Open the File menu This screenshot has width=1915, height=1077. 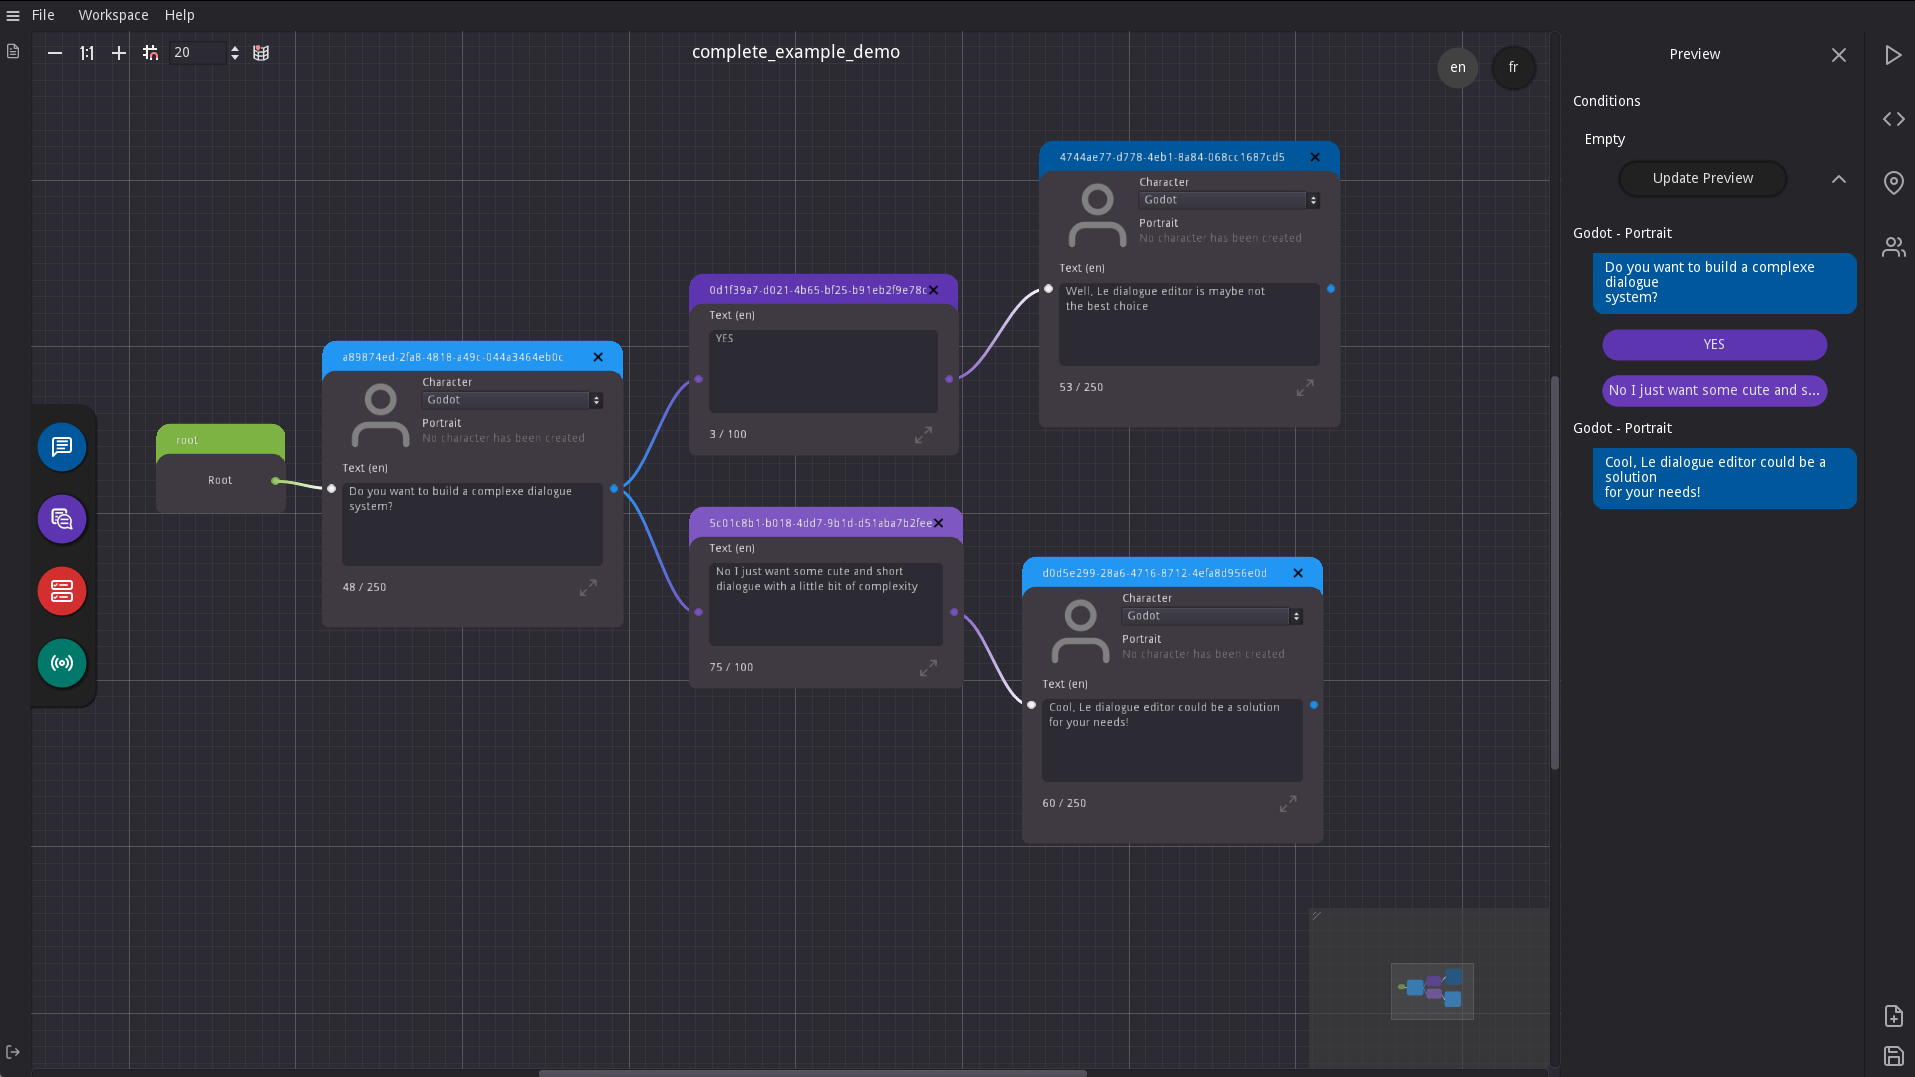click(x=43, y=15)
